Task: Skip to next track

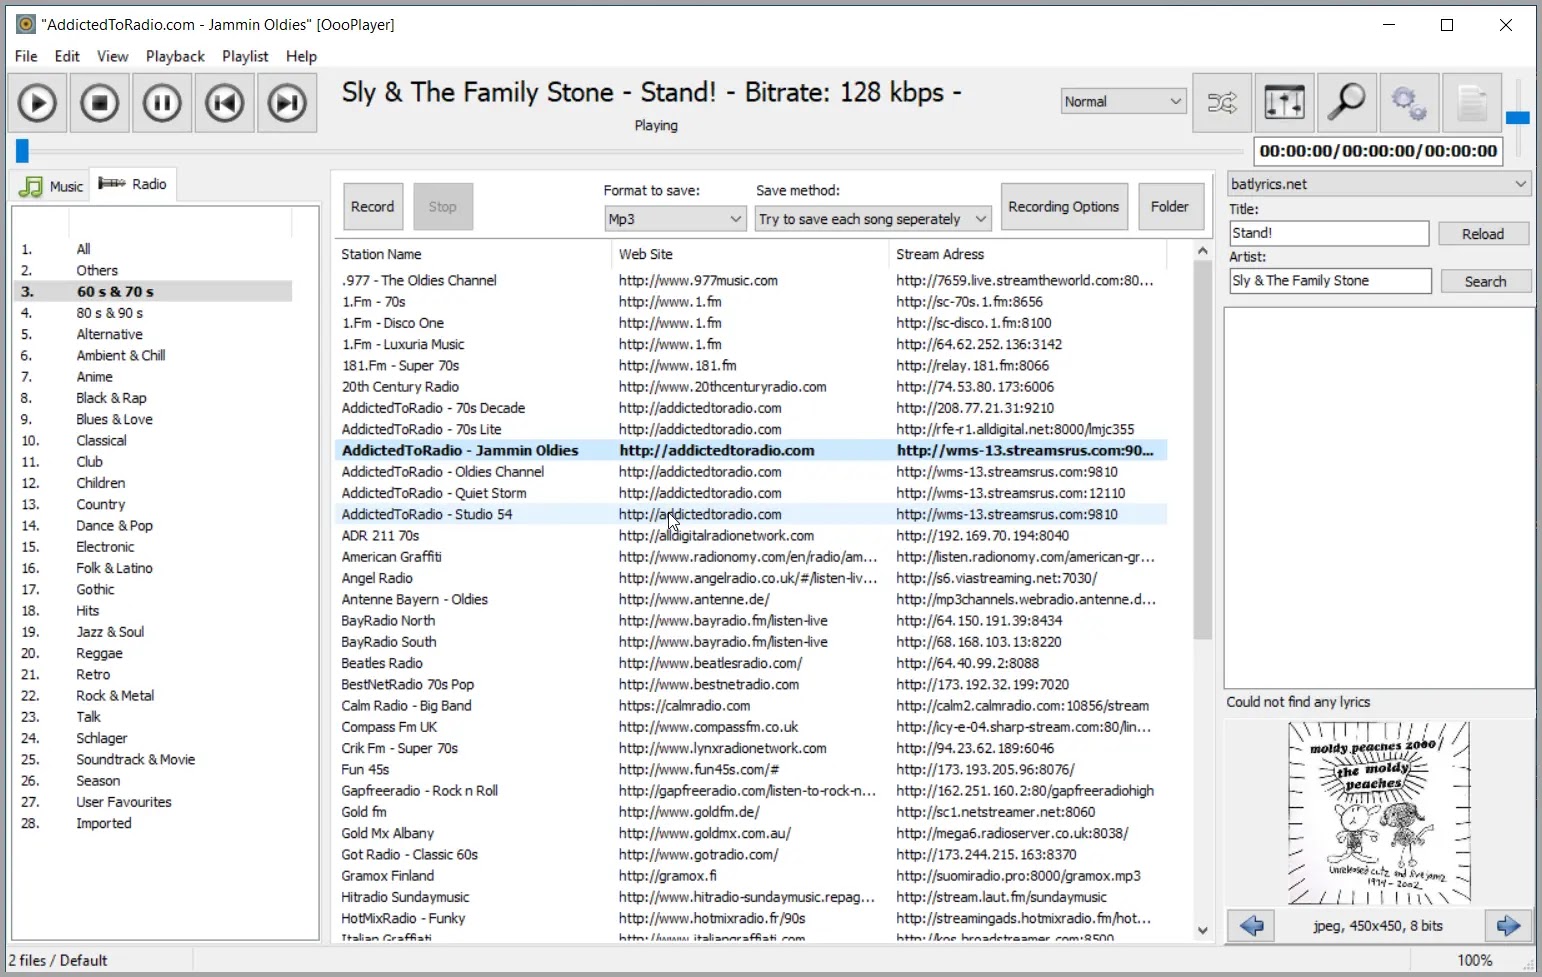Action: point(287,103)
